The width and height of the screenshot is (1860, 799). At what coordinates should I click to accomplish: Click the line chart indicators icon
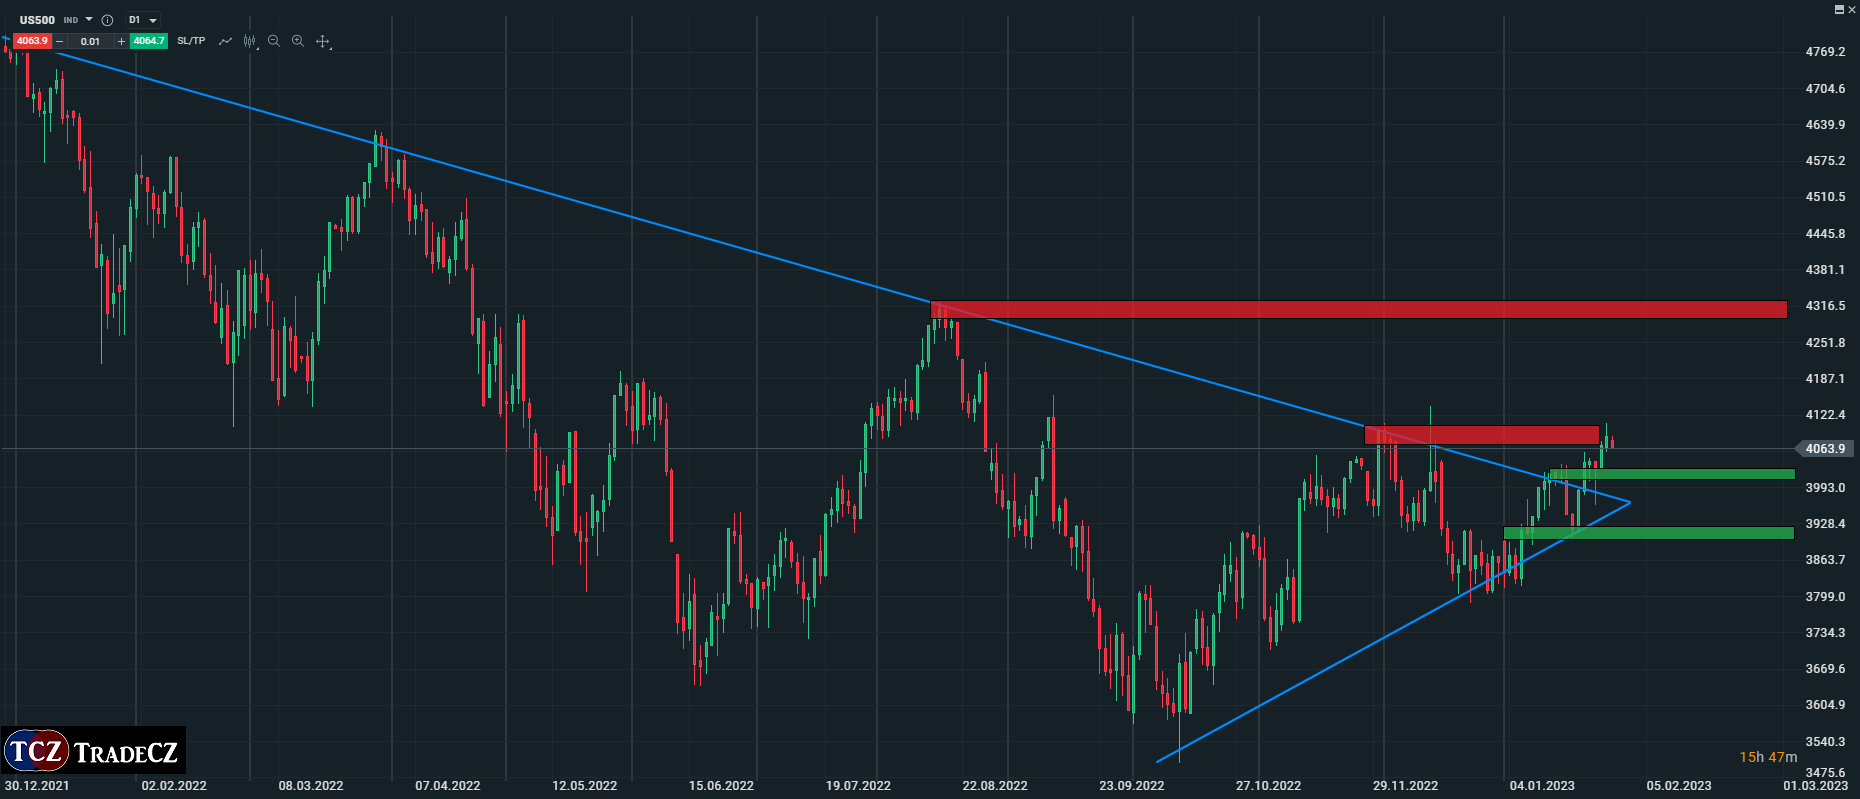[x=225, y=41]
